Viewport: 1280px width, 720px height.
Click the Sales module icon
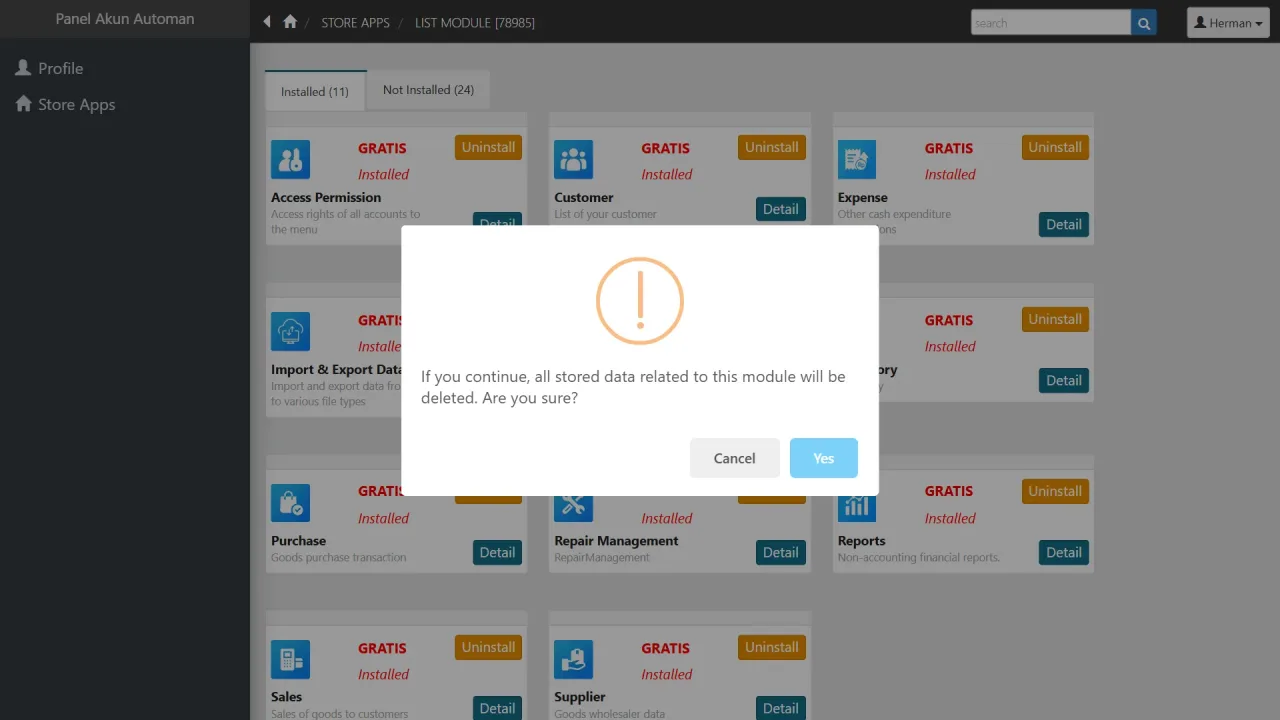click(x=290, y=659)
